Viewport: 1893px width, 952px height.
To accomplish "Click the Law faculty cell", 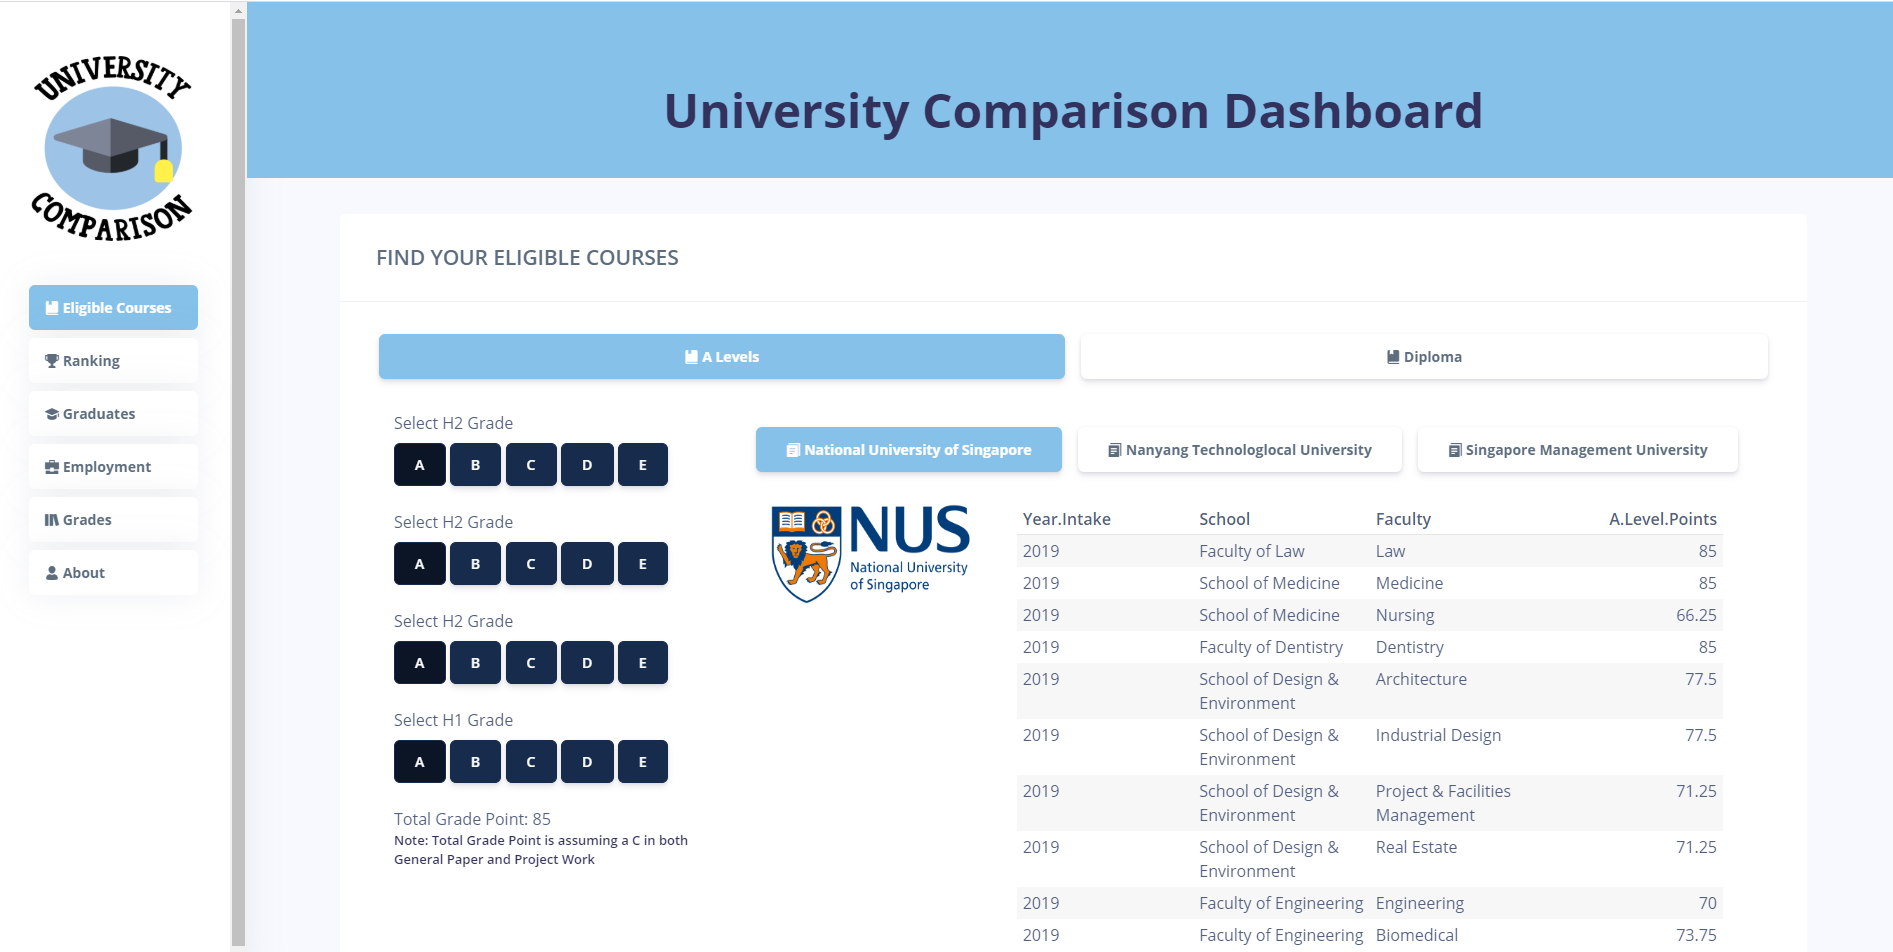I will click(1390, 551).
